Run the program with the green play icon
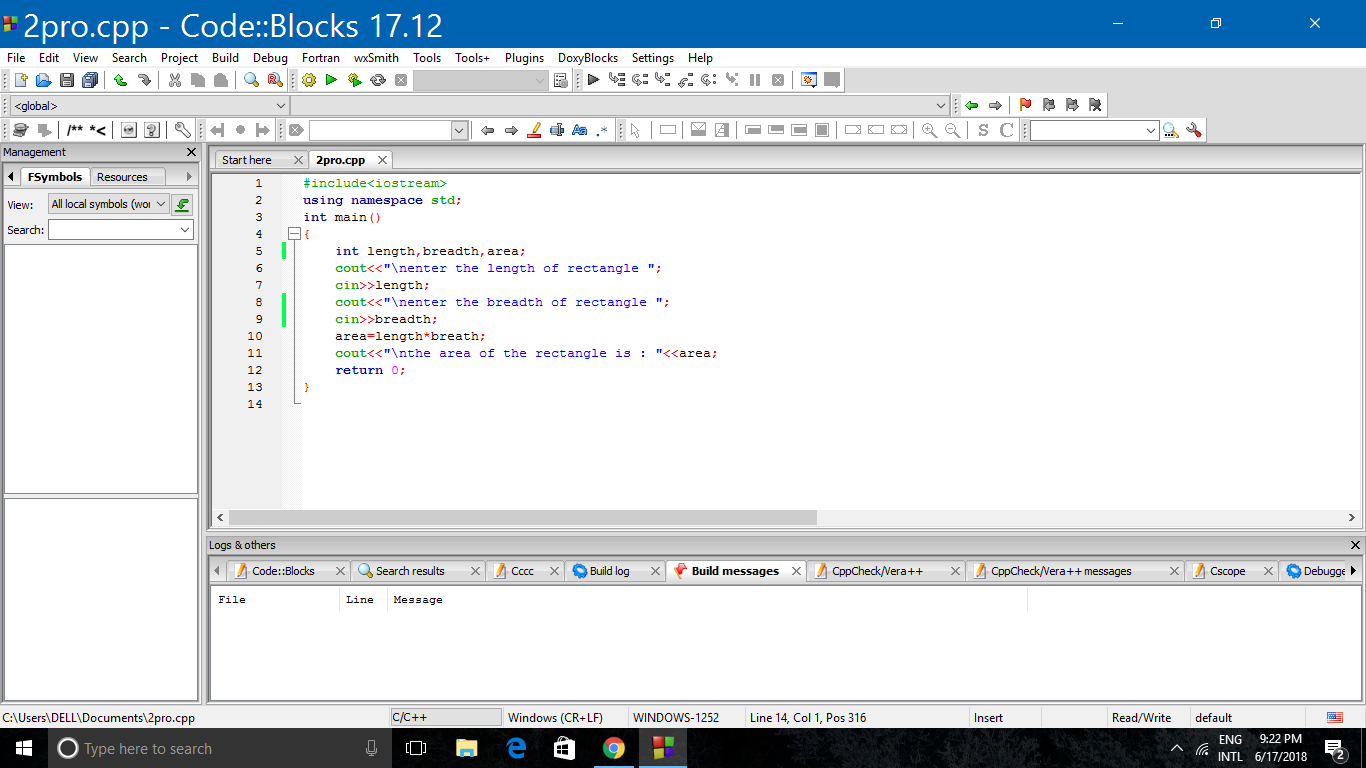This screenshot has height=768, width=1366. (x=331, y=80)
